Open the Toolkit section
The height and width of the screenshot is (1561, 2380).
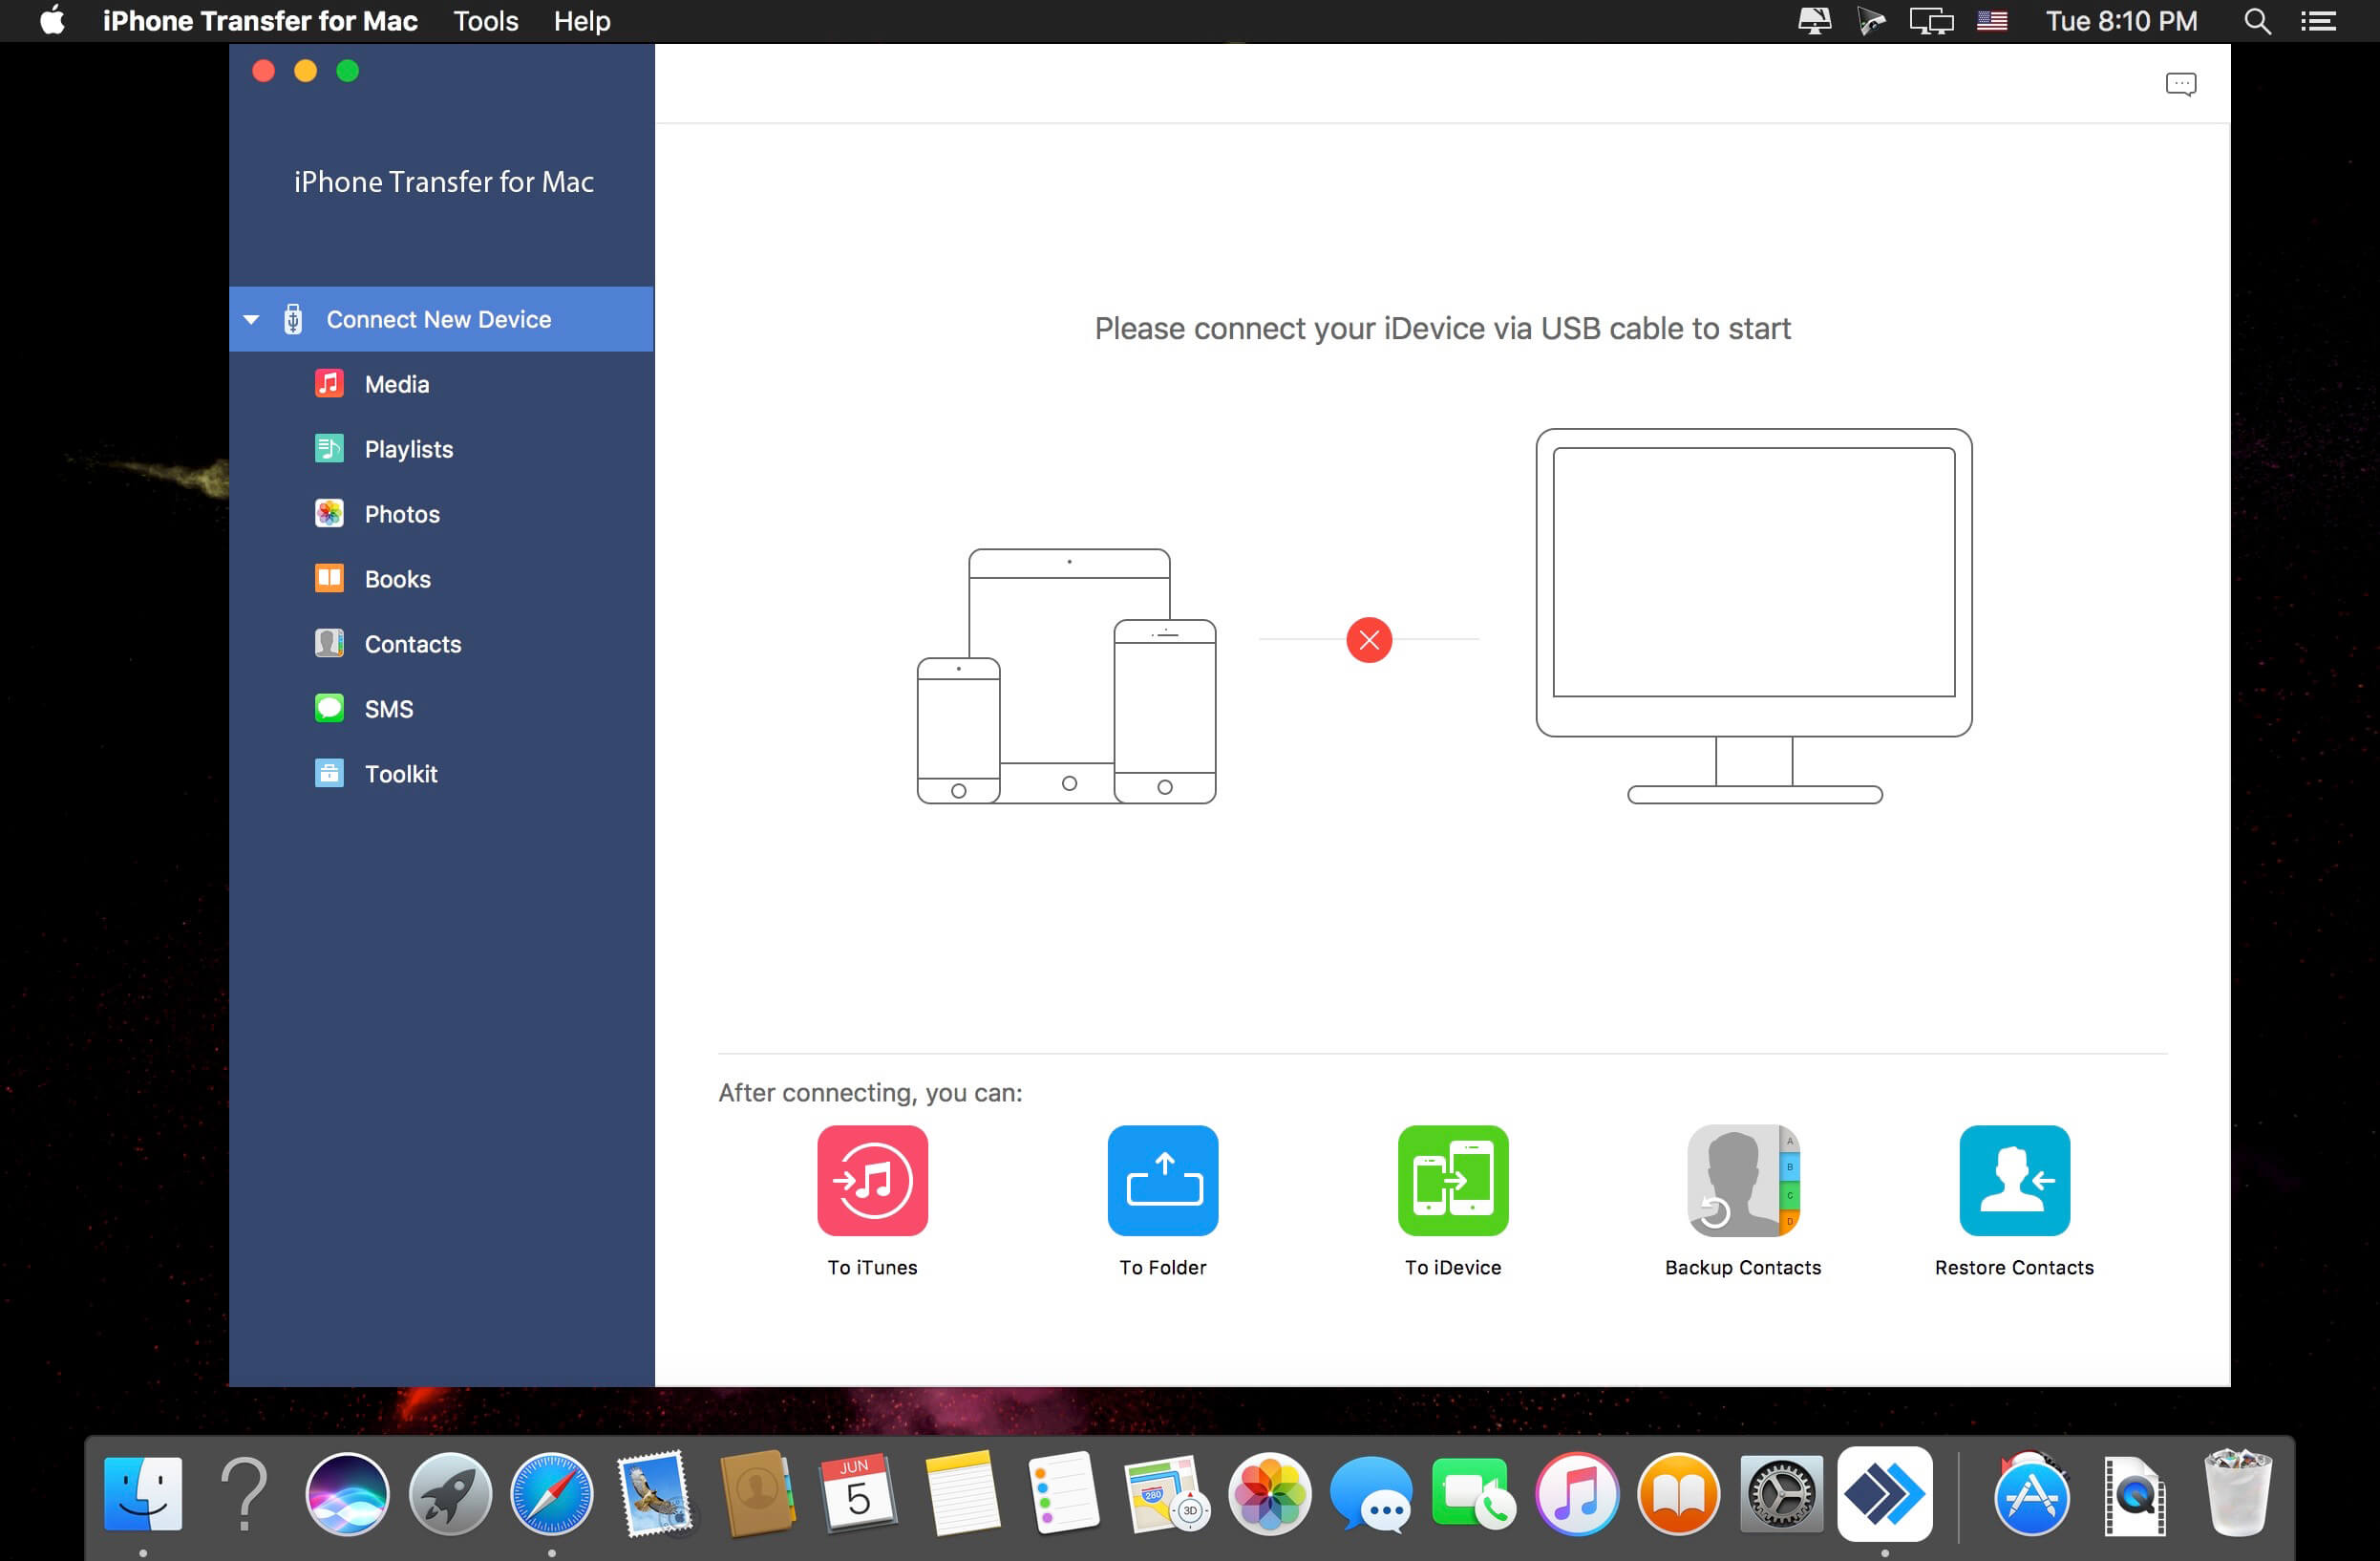400,773
